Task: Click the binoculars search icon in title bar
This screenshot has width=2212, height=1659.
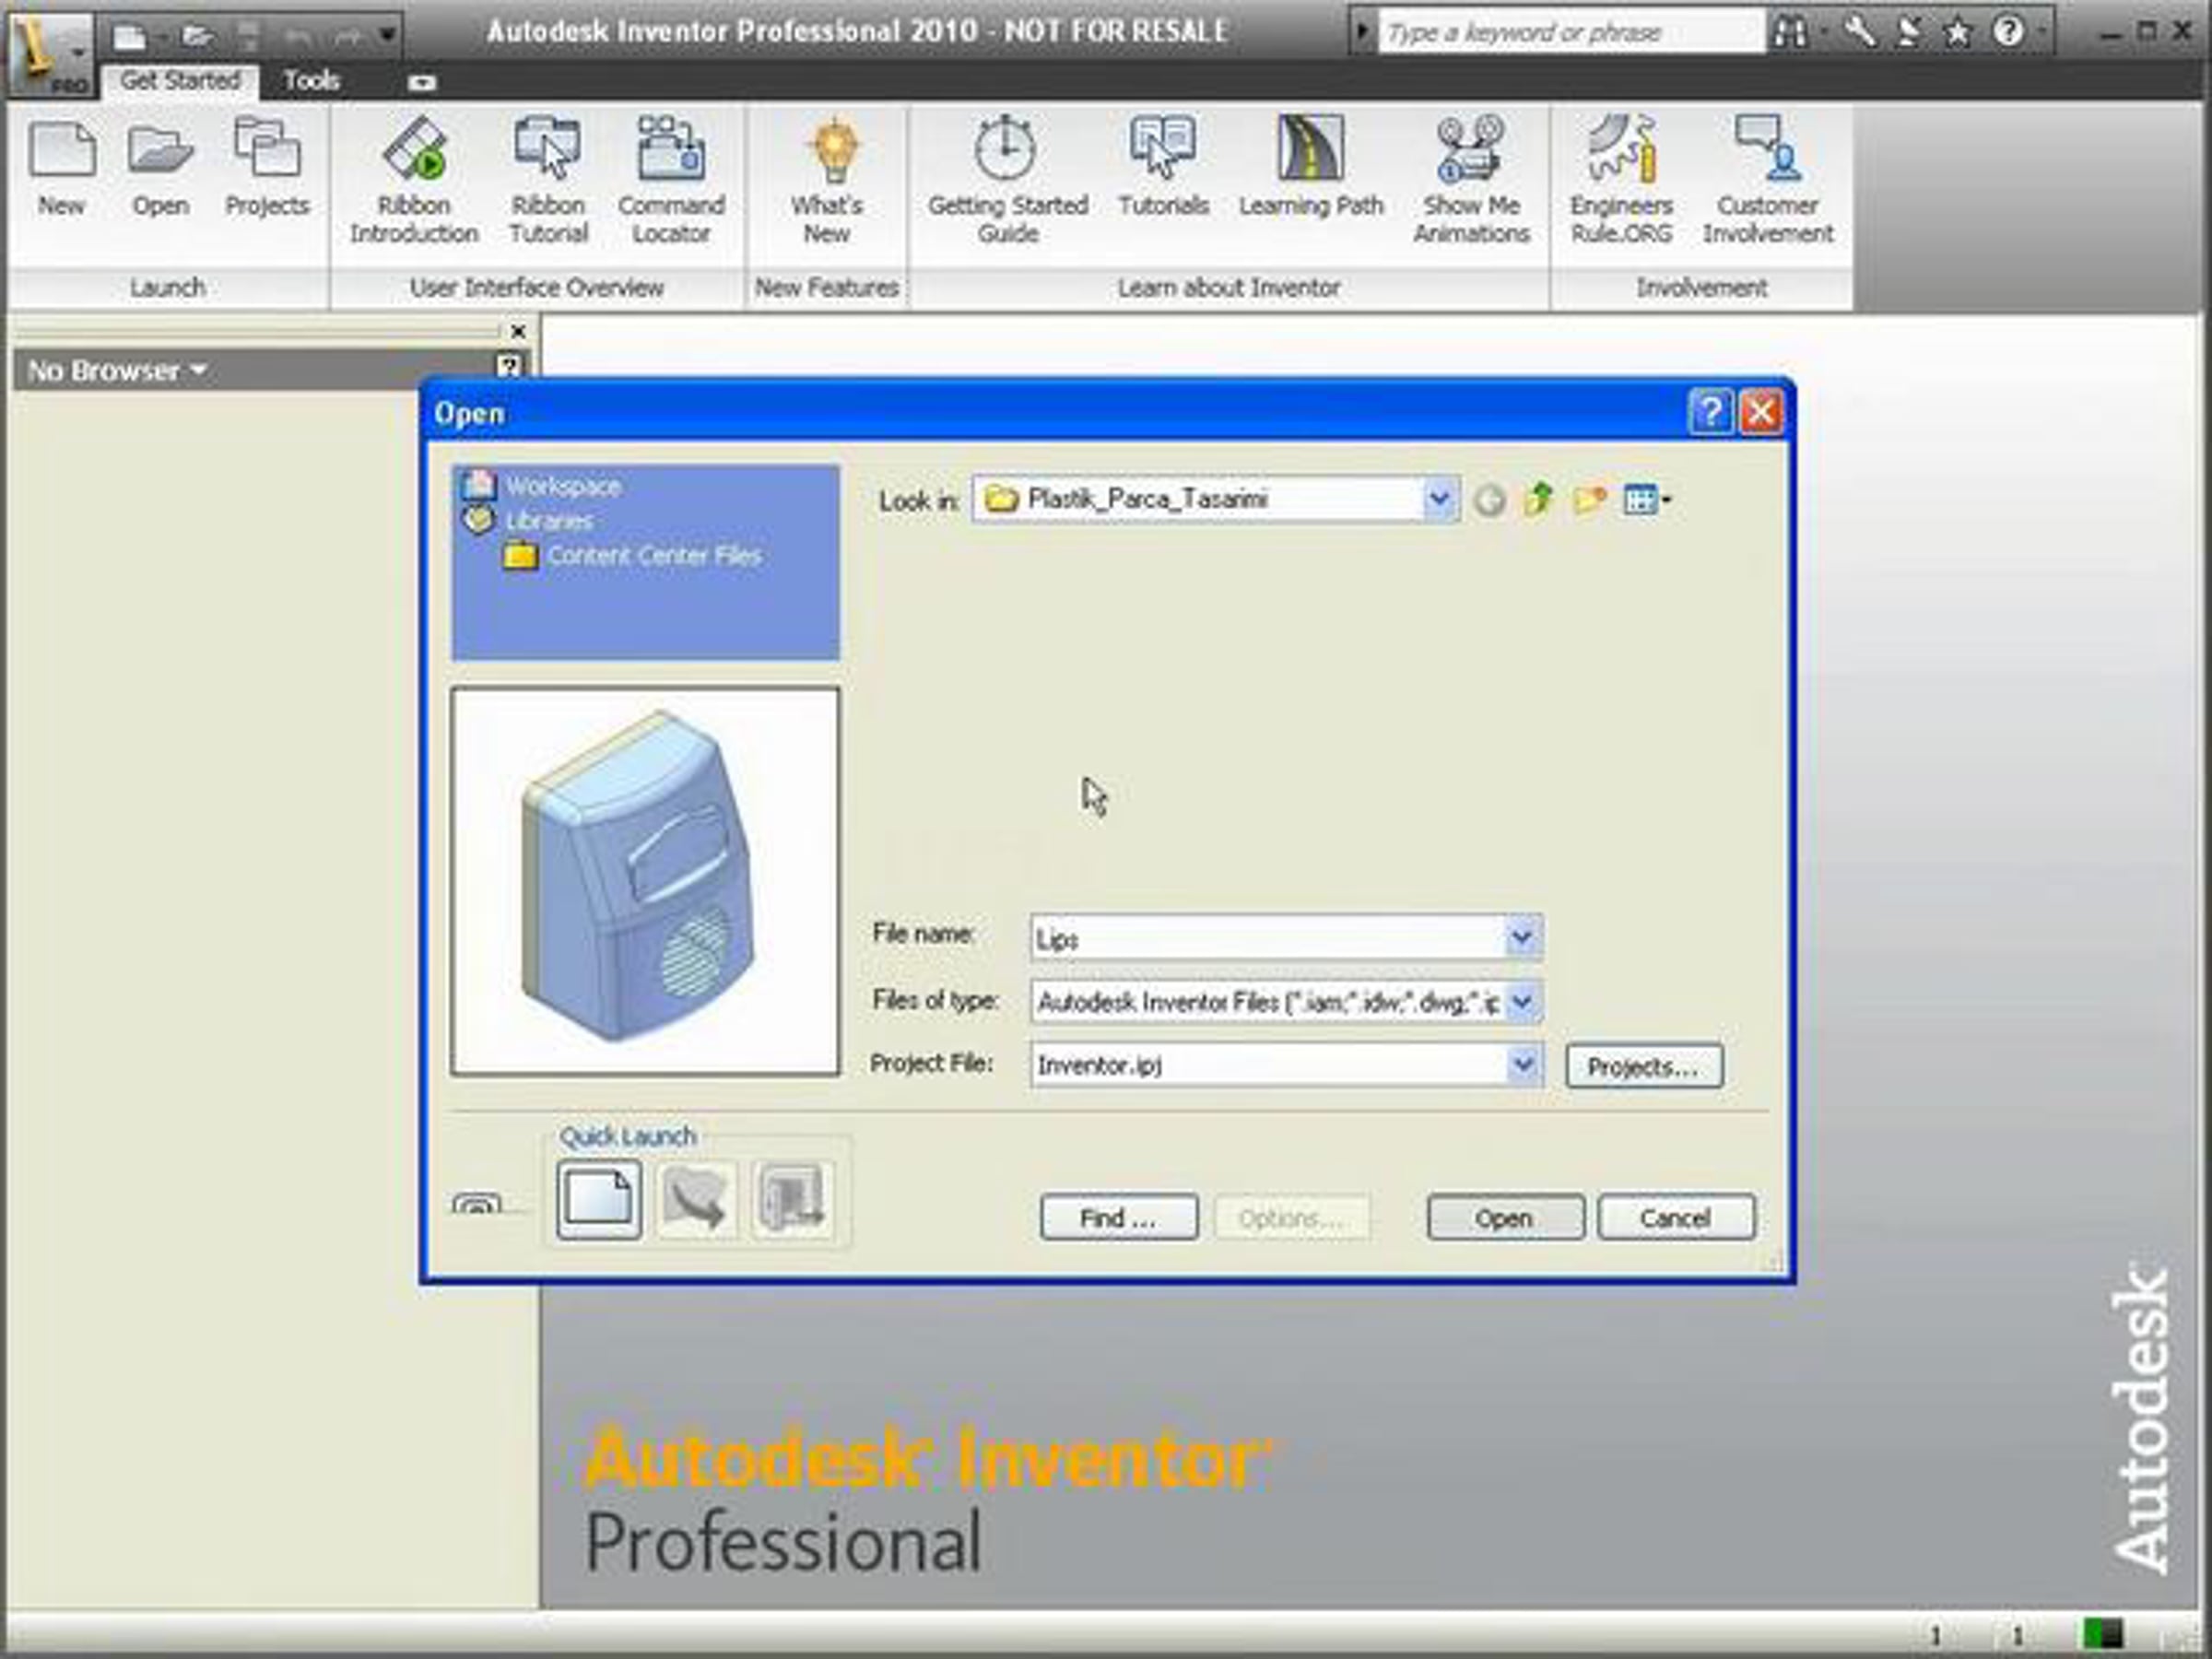Action: coord(1790,32)
